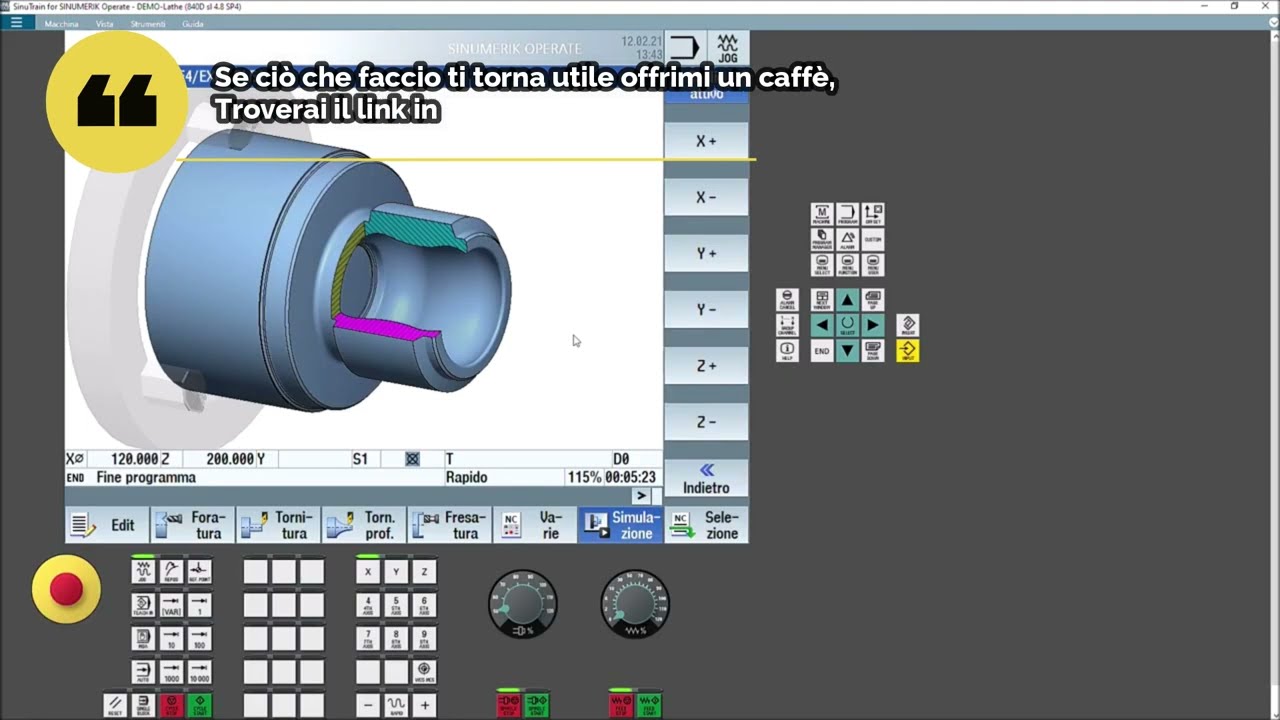
Task: Expand softkey bar with > arrow
Action: [641, 496]
